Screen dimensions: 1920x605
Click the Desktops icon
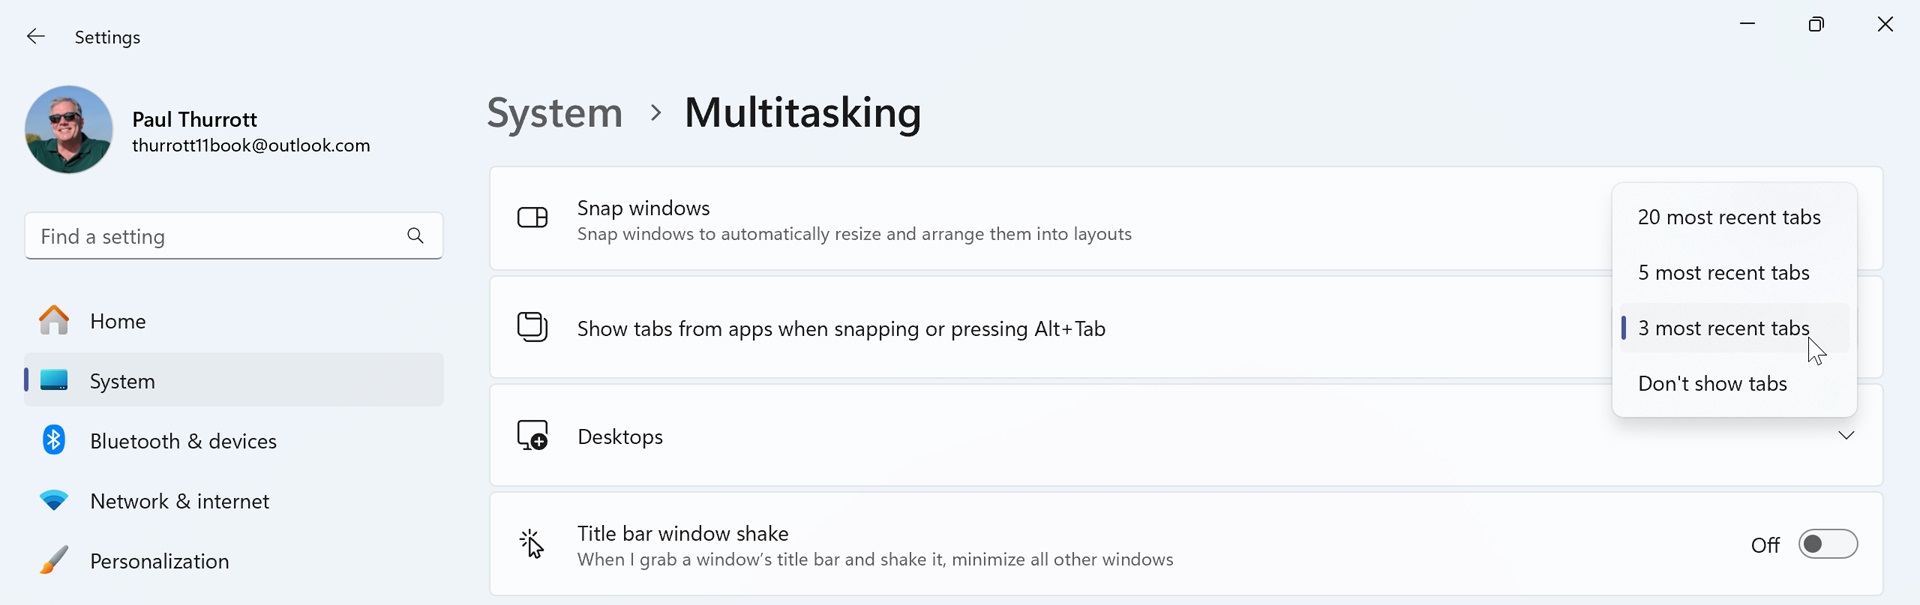(533, 436)
